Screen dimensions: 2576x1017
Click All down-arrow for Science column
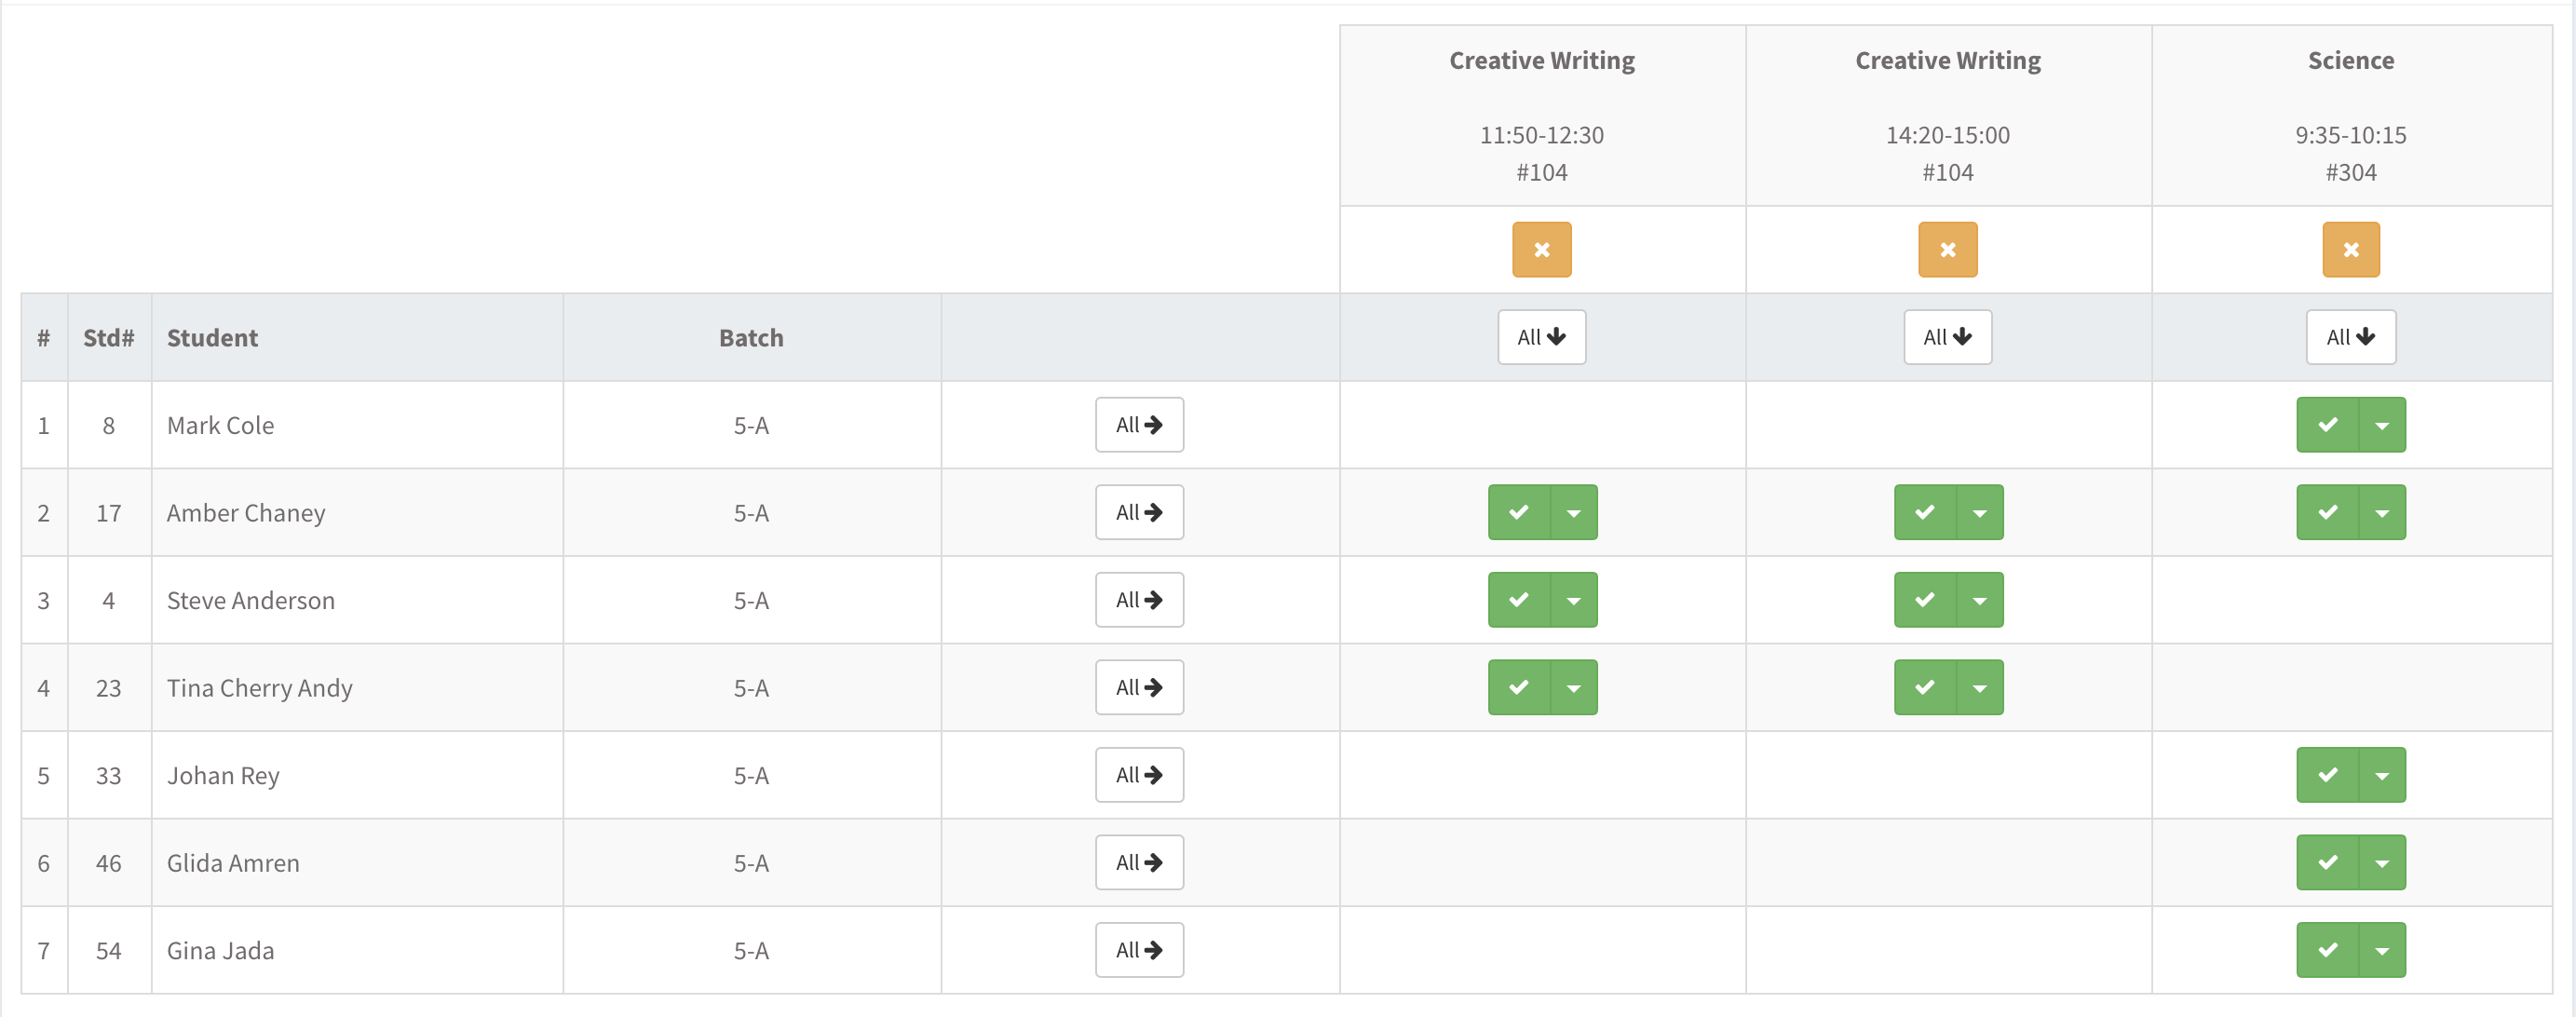(x=2350, y=337)
